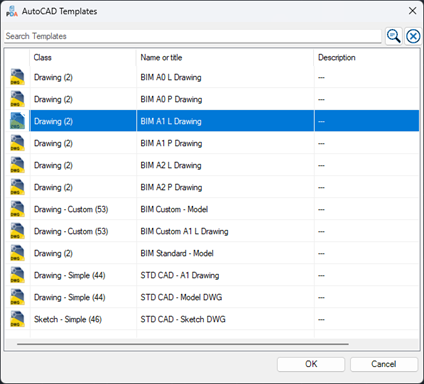Click DWG icon for BIM A1 L Drawing
Viewport: 424px width, 384px height.
point(17,121)
